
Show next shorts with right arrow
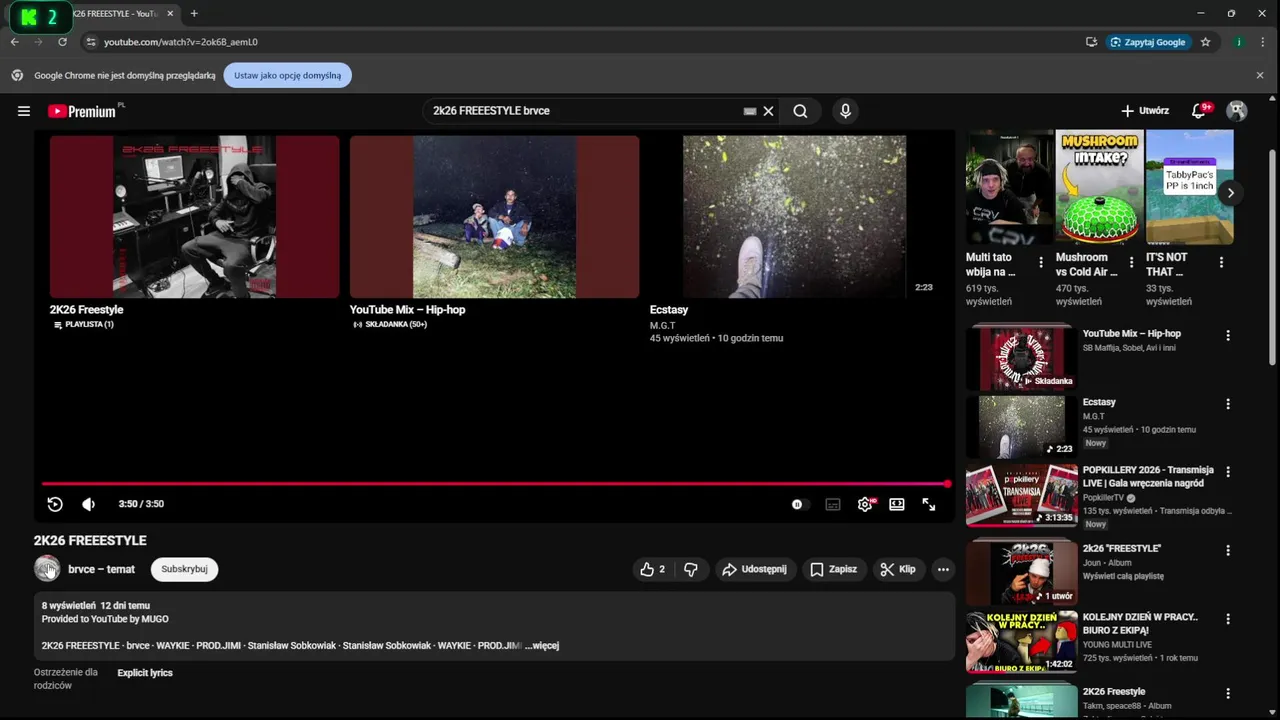tap(1231, 193)
